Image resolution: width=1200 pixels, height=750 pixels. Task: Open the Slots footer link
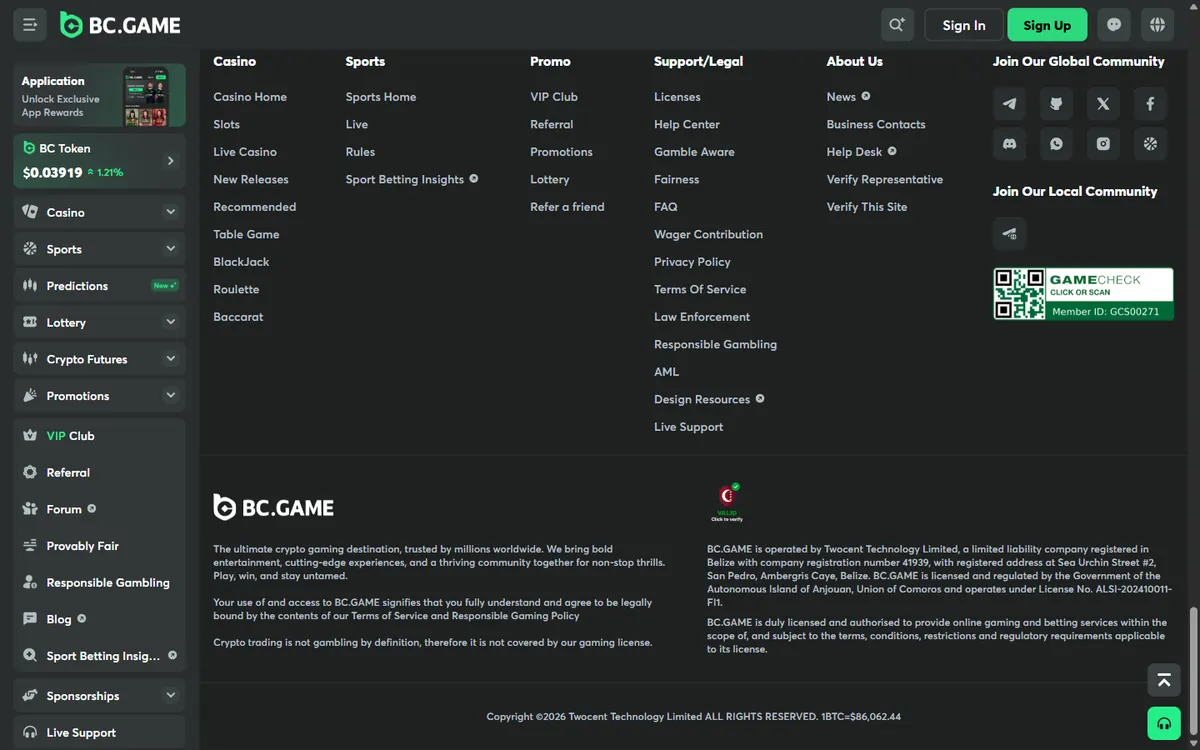pyautogui.click(x=227, y=124)
